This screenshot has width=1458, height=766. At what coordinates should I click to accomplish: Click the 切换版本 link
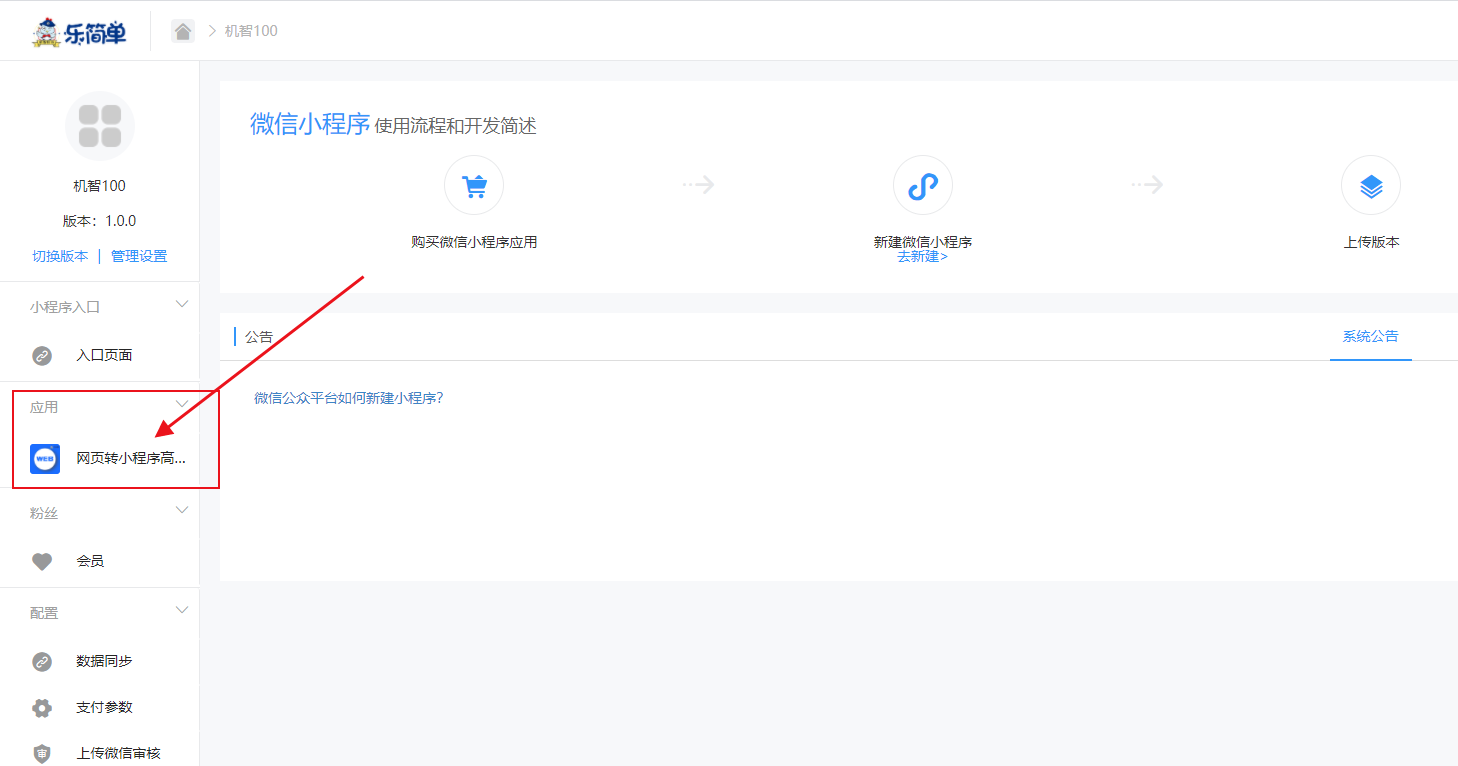coord(60,256)
